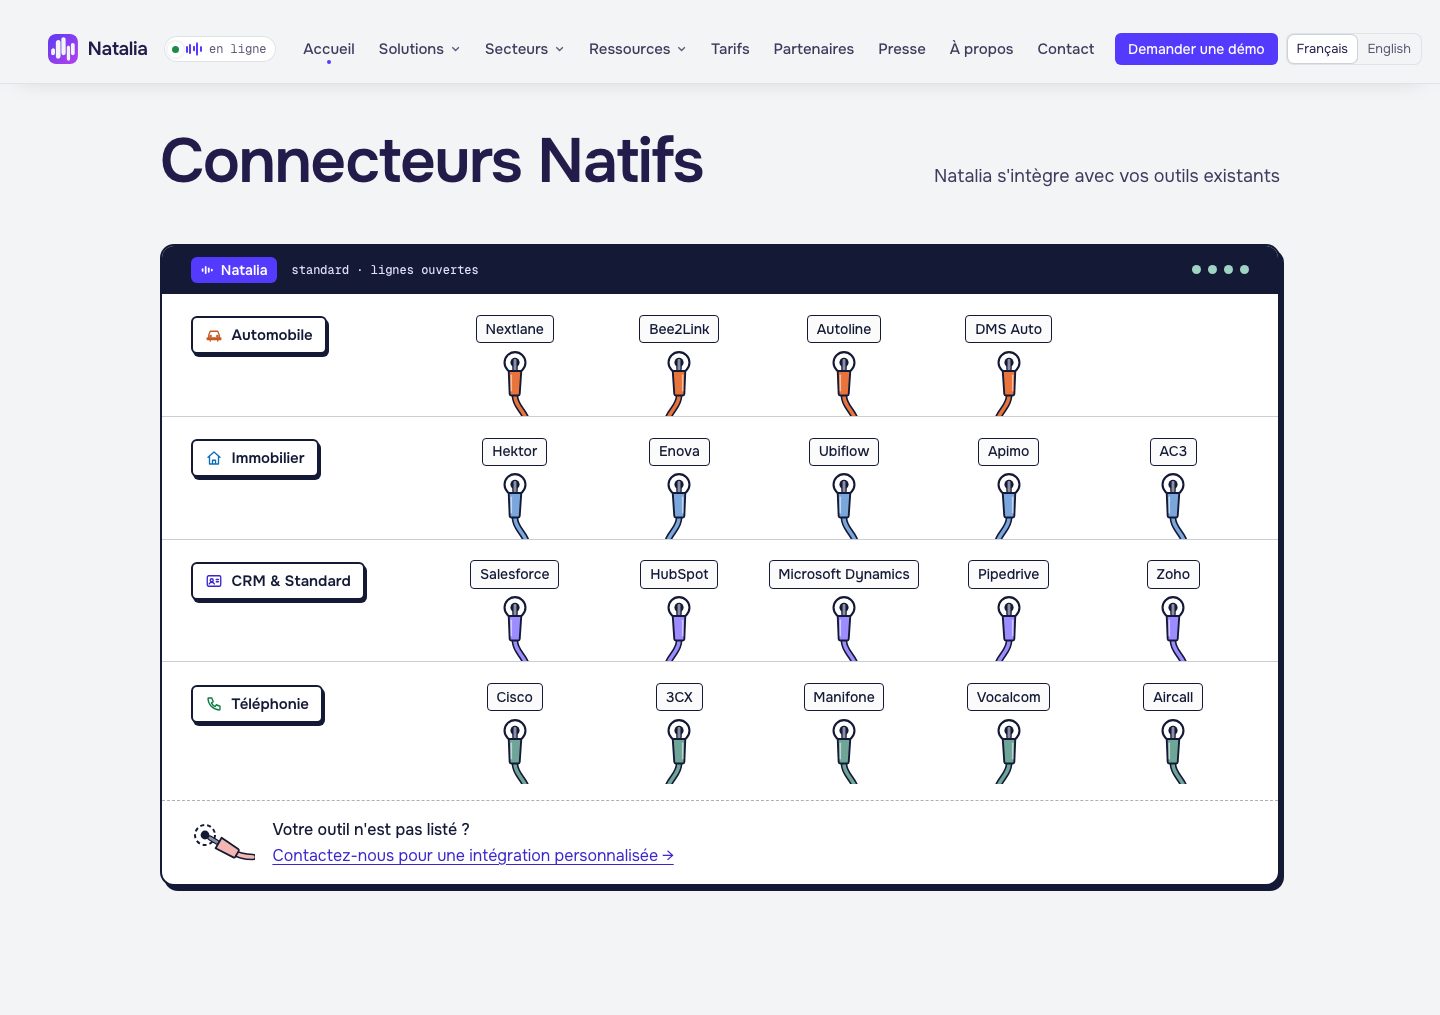Click the unplugged cable icon beside custom integration

224,842
